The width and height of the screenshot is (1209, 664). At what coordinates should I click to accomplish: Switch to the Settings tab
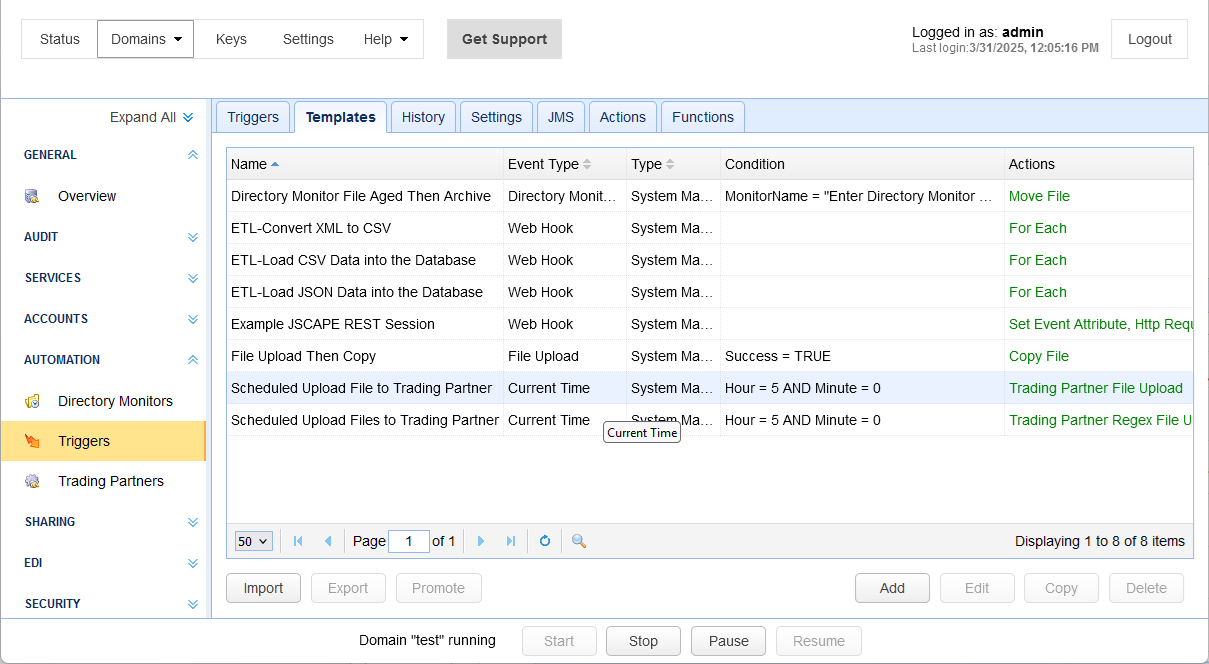click(x=496, y=117)
